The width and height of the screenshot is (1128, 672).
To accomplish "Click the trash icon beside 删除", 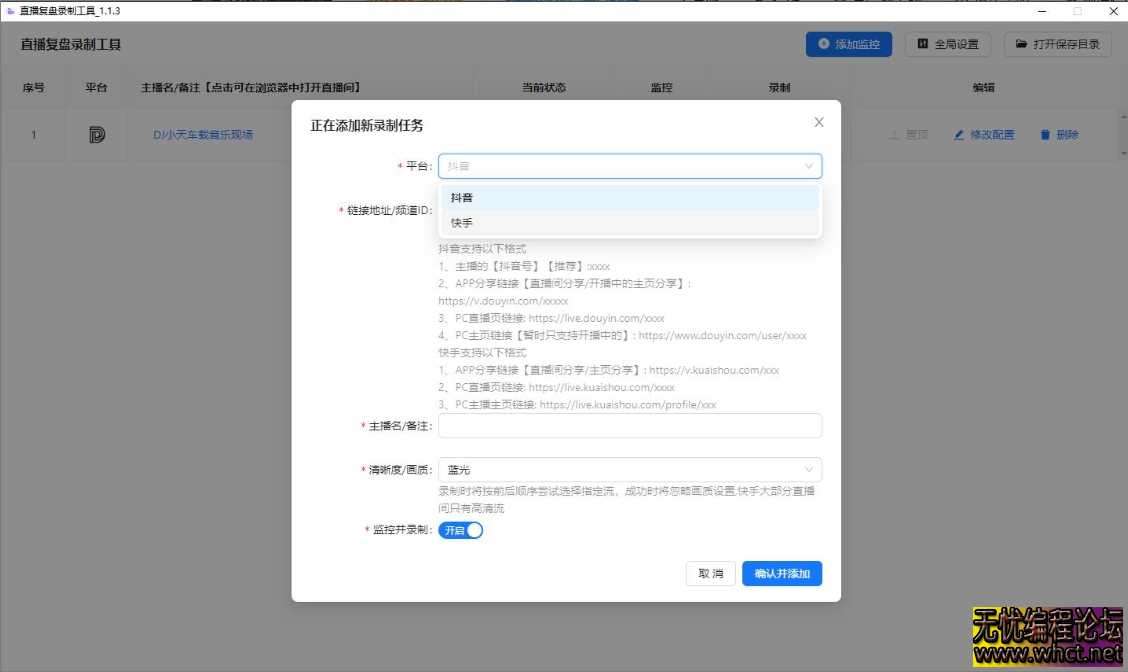I will [x=1045, y=134].
